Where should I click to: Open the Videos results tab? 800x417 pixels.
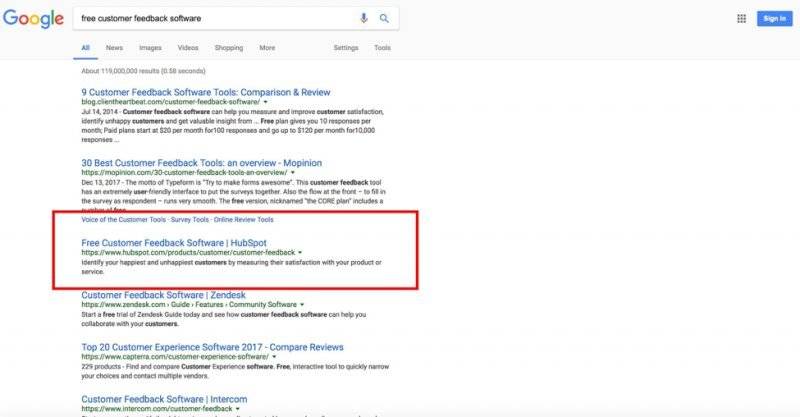pos(188,47)
